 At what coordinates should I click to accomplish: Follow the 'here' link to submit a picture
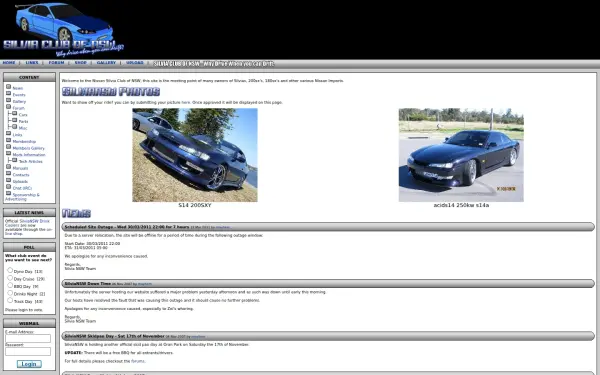(186, 103)
